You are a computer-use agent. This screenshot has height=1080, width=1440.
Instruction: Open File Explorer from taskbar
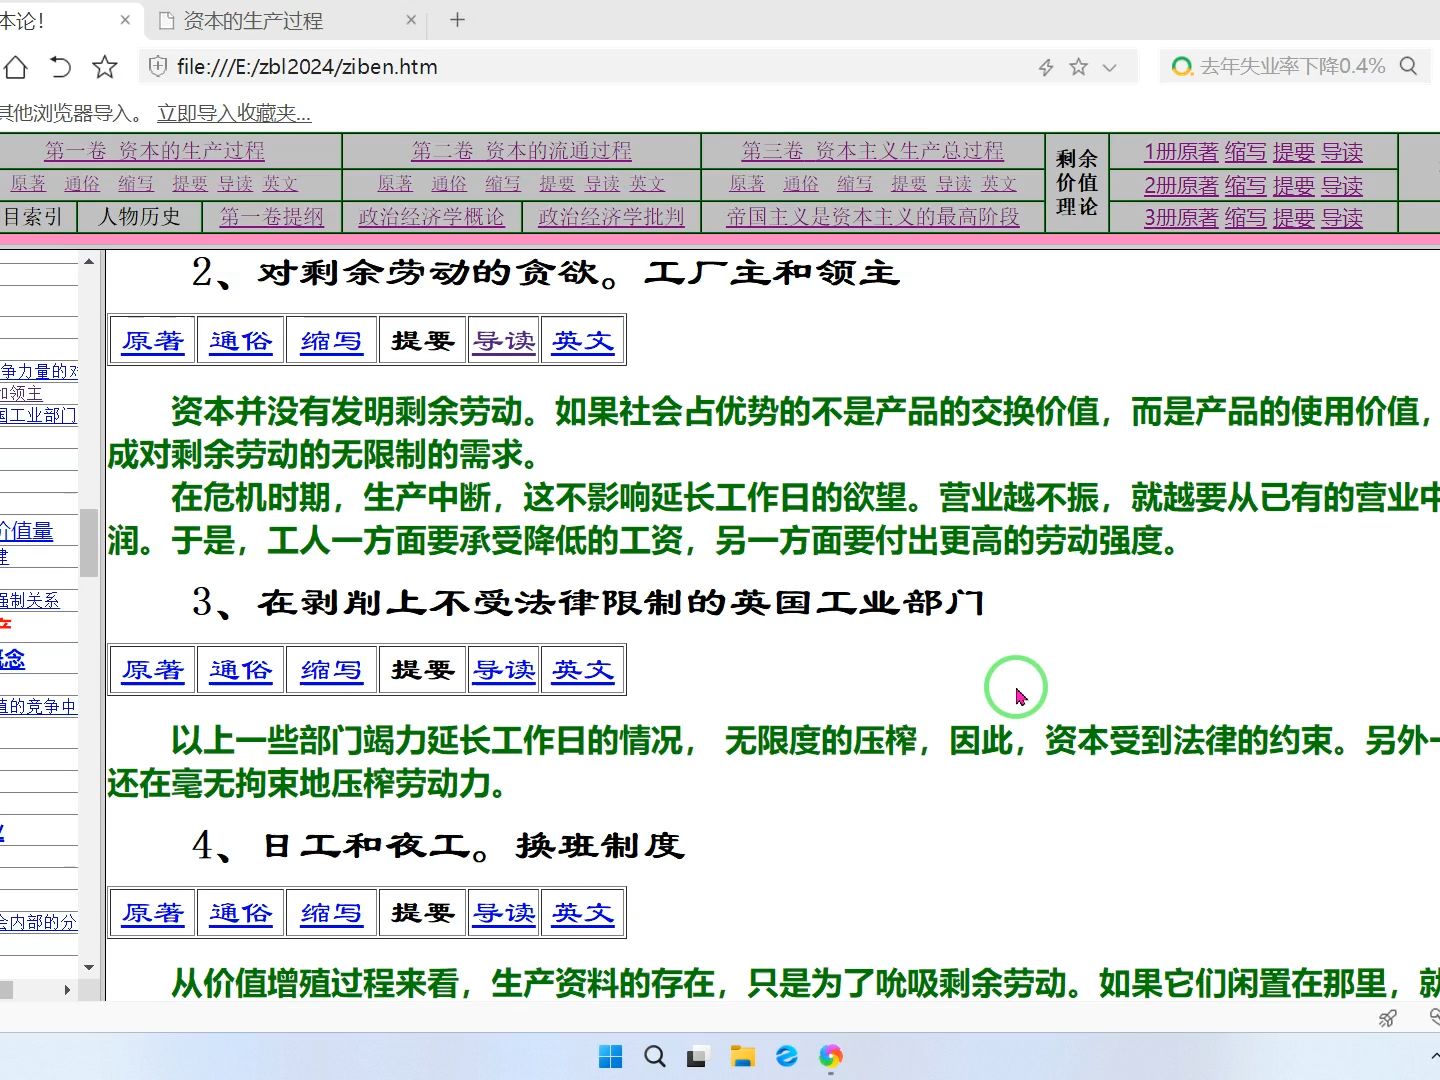tap(742, 1056)
